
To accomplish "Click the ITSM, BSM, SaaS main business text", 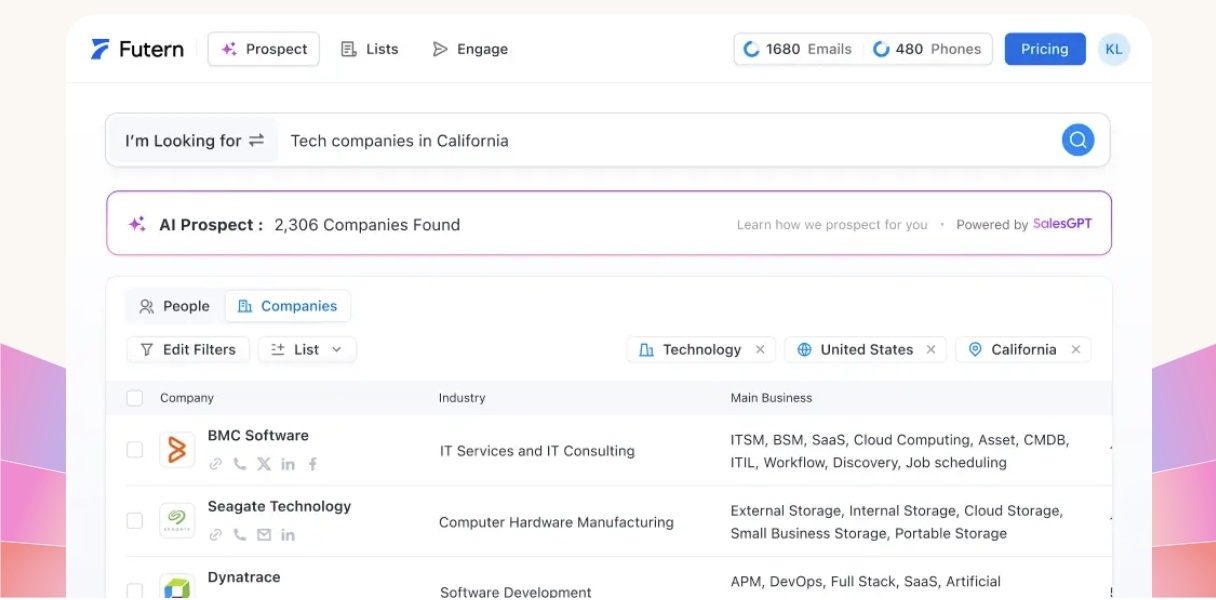I will click(x=900, y=451).
